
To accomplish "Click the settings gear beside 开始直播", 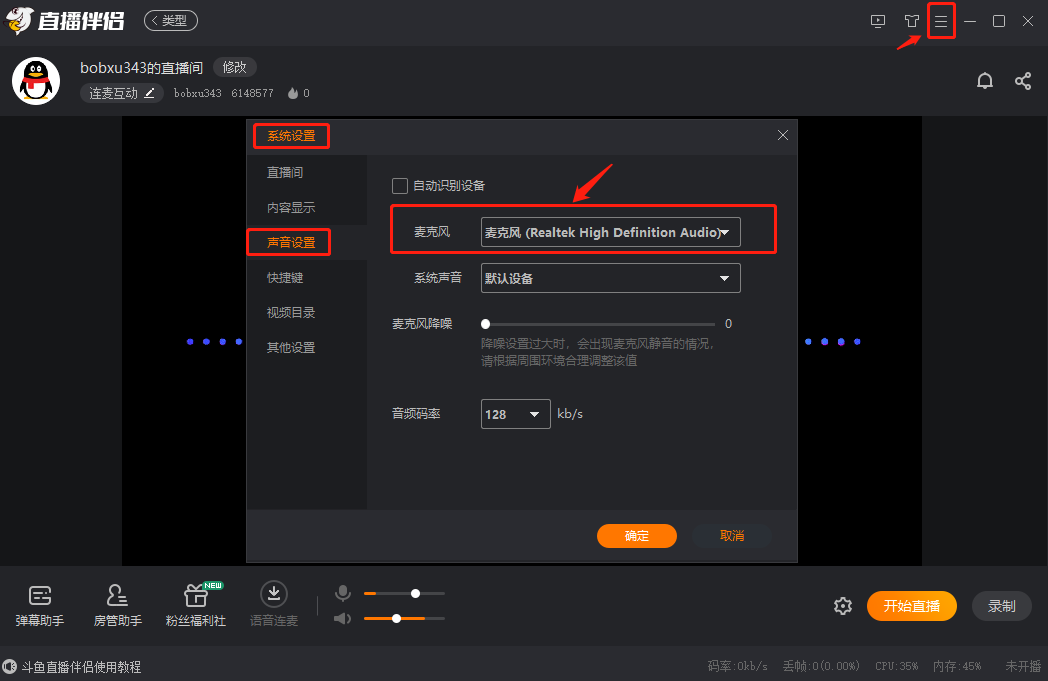I will point(843,606).
